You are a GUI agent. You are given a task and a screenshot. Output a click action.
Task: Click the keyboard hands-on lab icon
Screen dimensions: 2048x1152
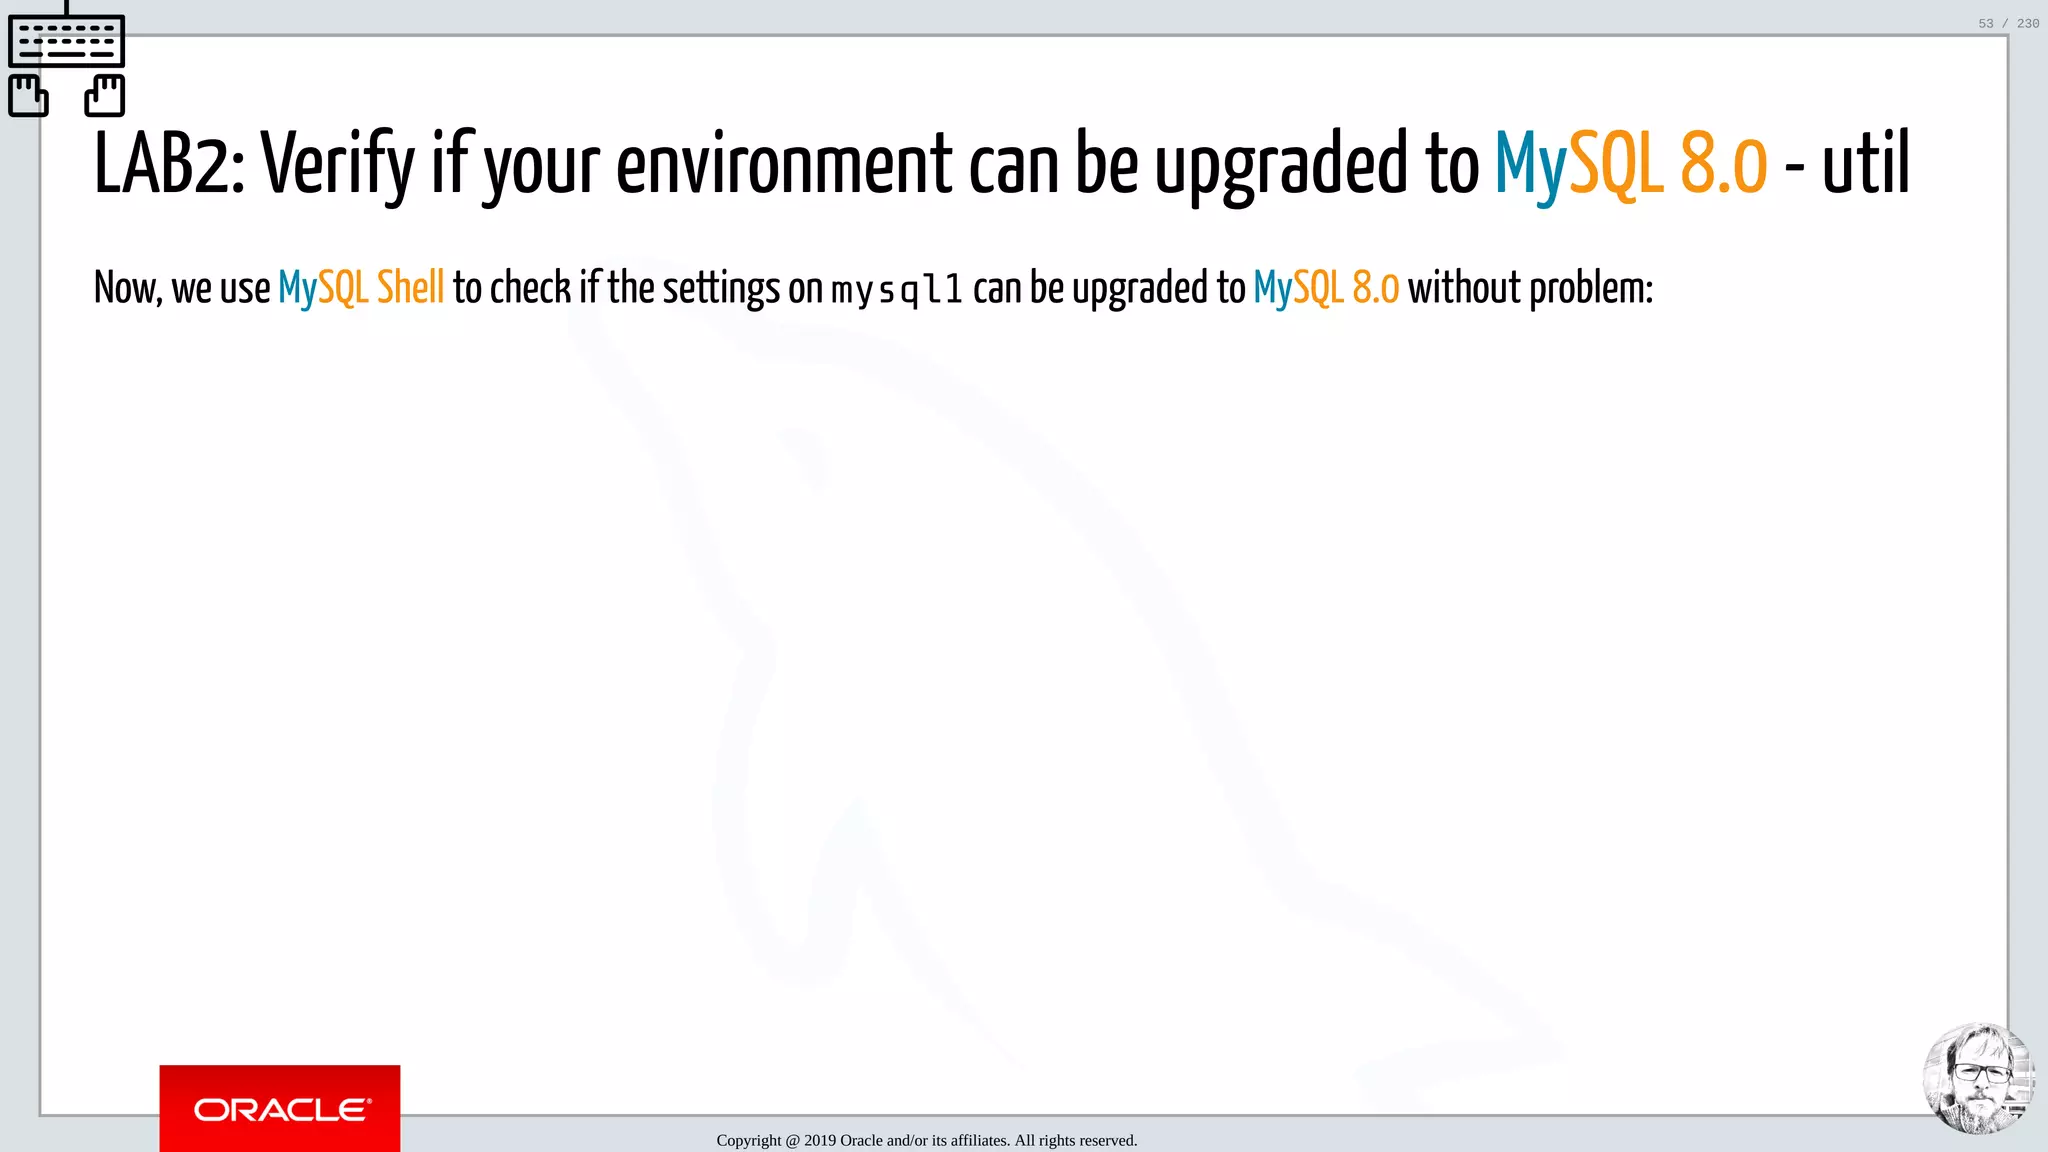(66, 60)
